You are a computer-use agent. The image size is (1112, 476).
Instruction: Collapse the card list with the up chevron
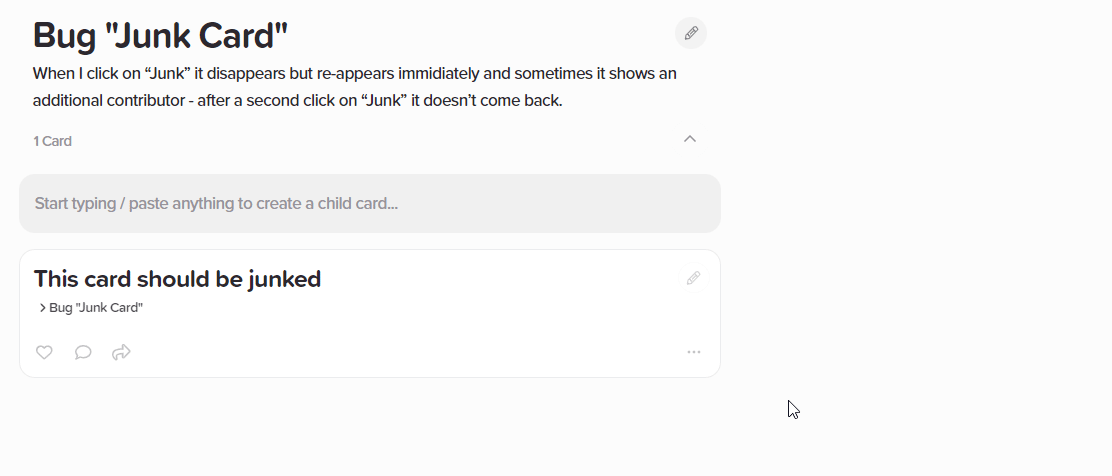coord(690,139)
